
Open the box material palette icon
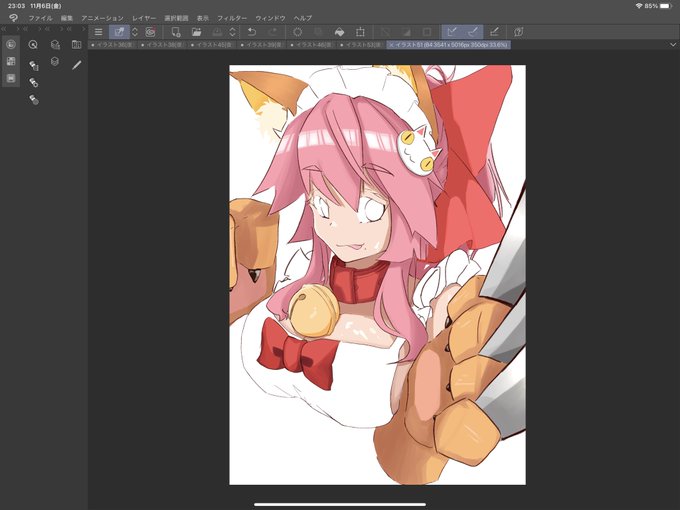55,44
